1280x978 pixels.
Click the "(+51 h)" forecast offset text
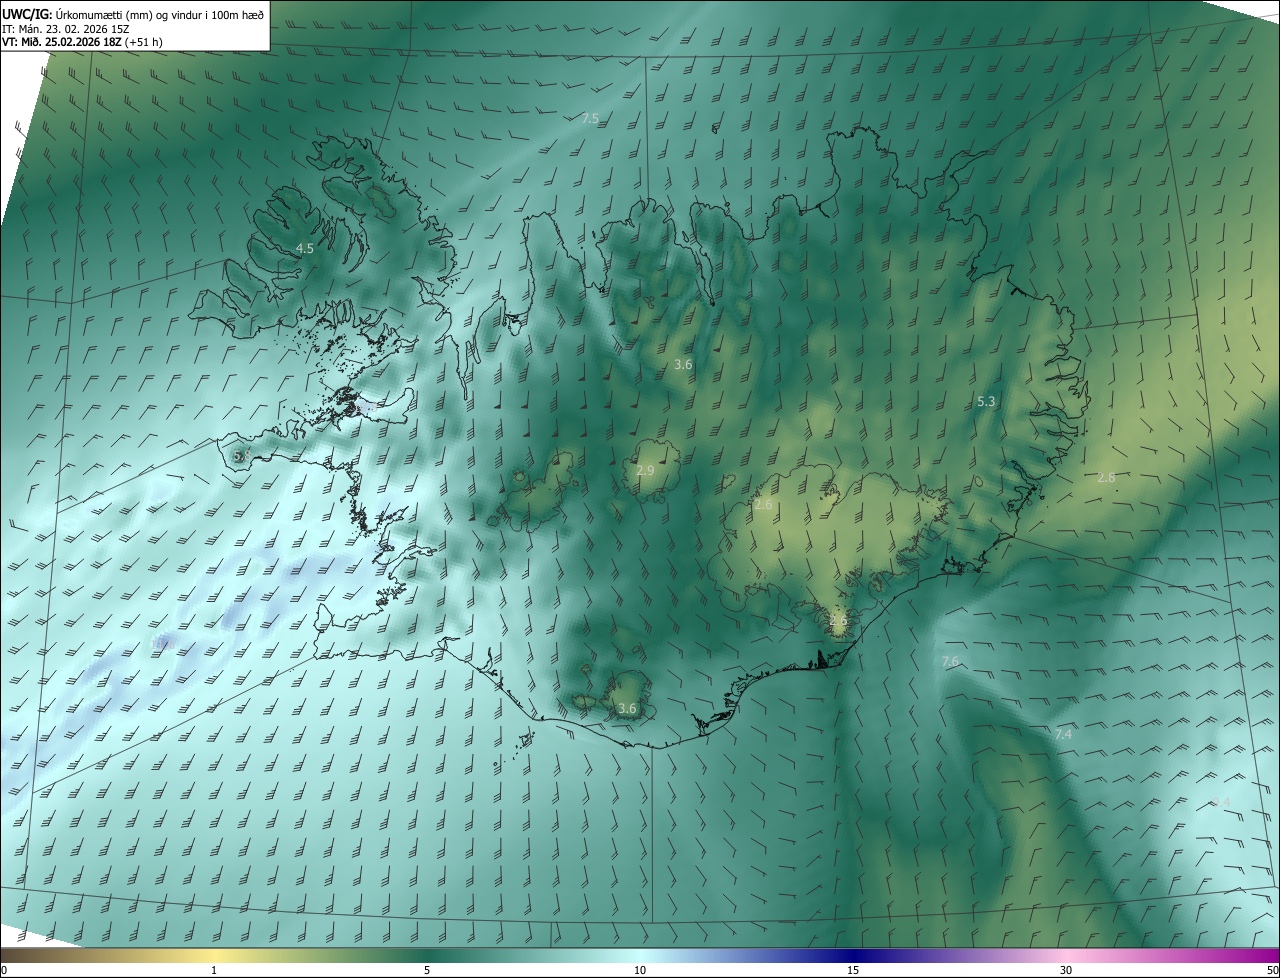click(146, 42)
